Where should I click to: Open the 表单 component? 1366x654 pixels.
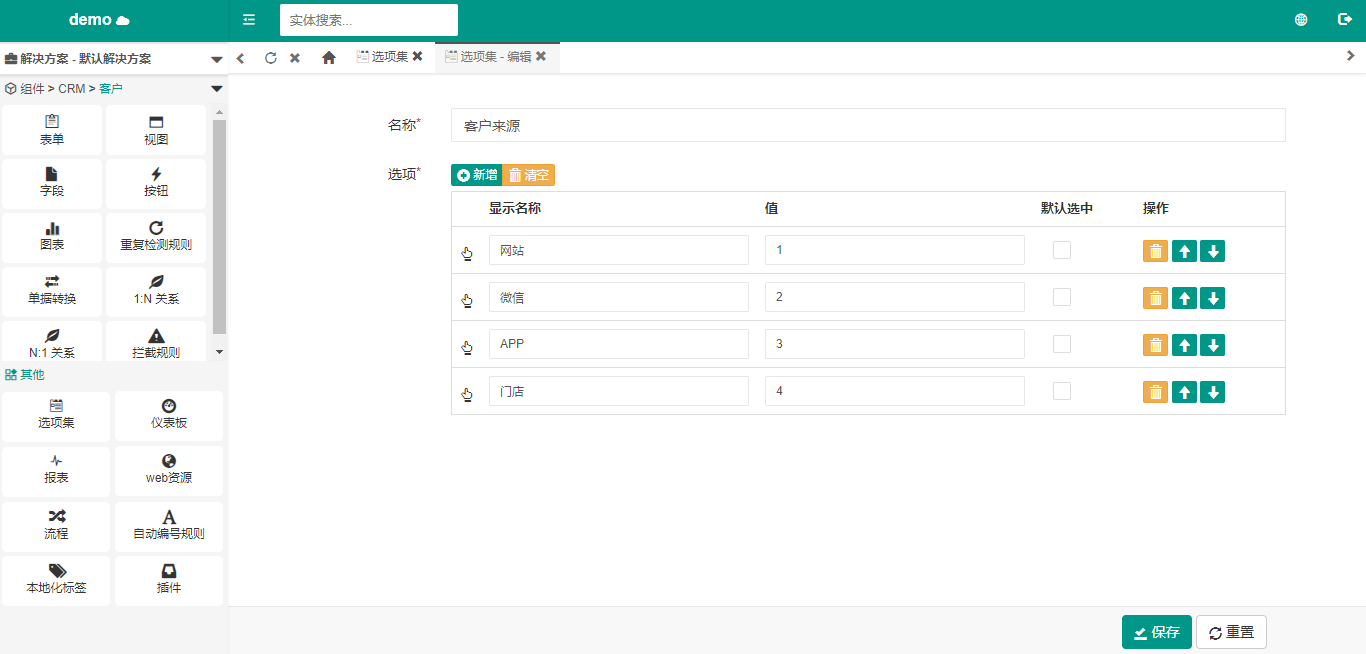tap(52, 130)
